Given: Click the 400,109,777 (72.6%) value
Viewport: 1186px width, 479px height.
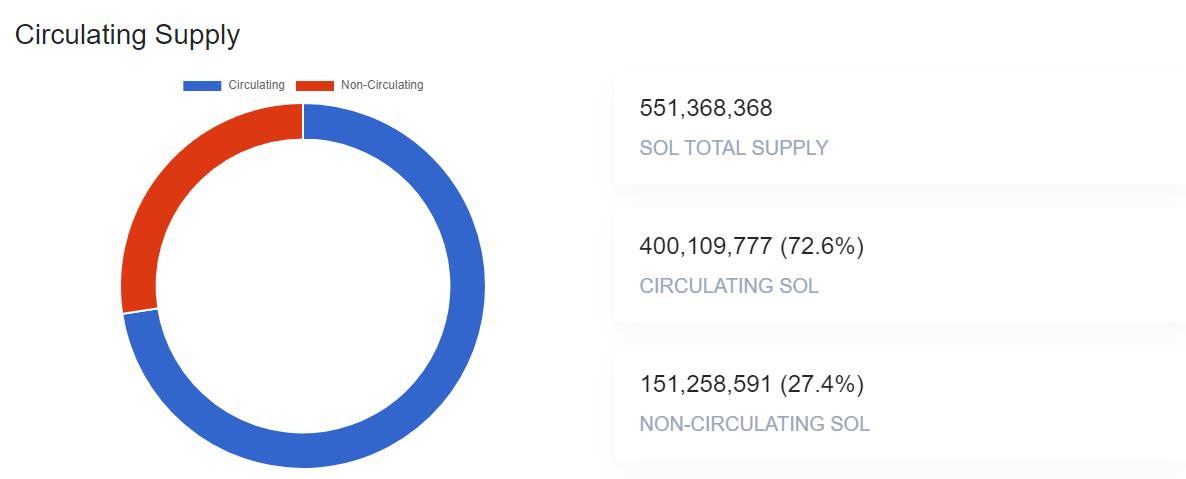Looking at the screenshot, I should (752, 246).
